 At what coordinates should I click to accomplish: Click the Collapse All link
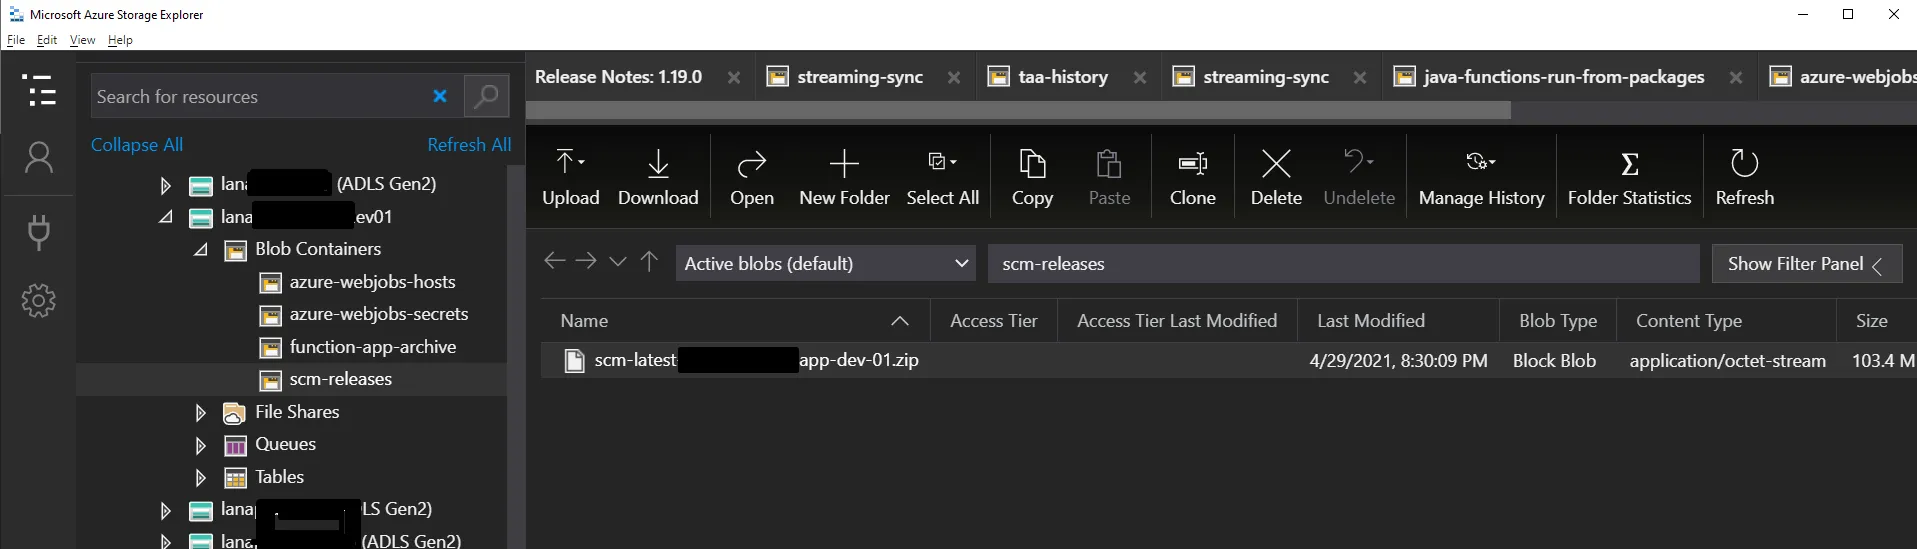coord(137,145)
